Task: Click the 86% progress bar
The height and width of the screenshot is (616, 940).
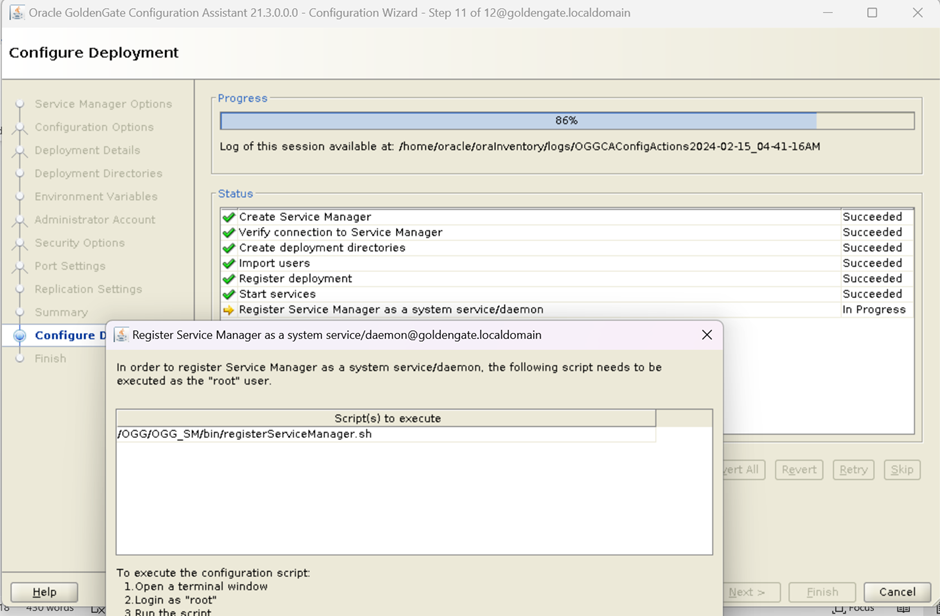Action: 566,121
